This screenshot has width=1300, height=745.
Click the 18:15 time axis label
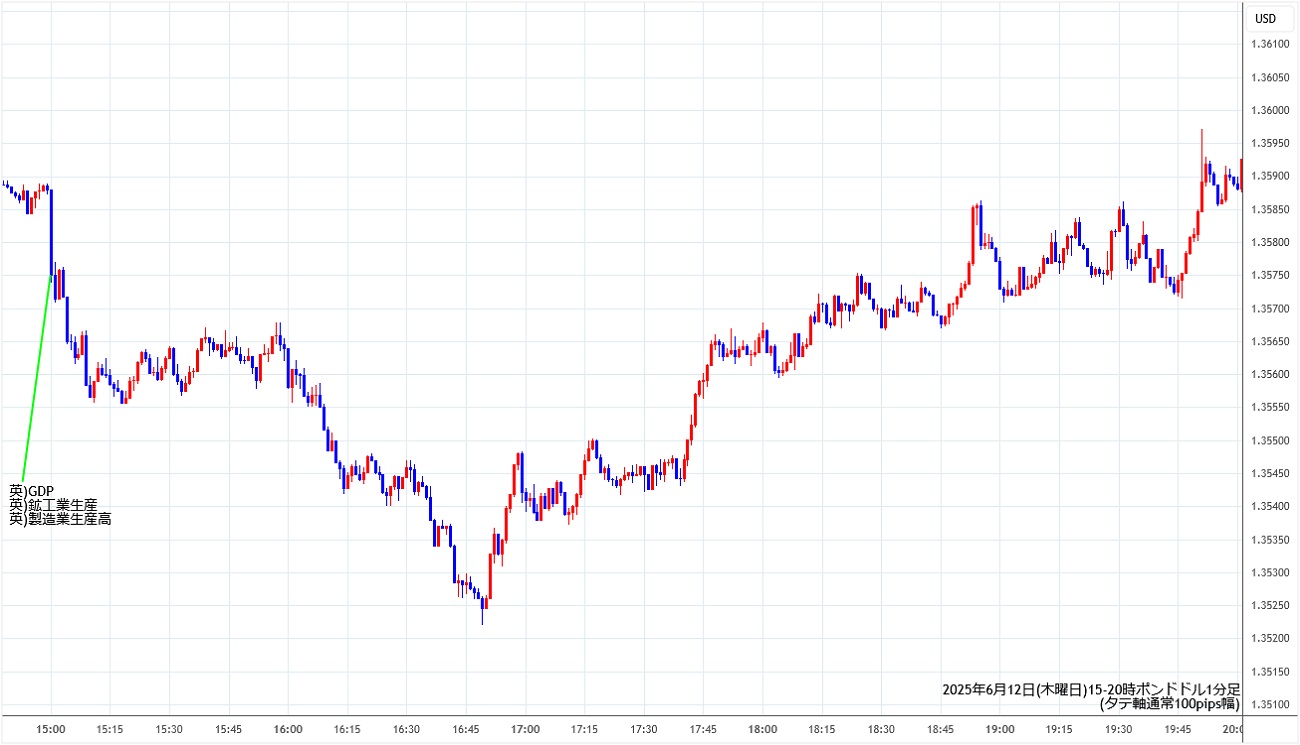click(x=822, y=730)
